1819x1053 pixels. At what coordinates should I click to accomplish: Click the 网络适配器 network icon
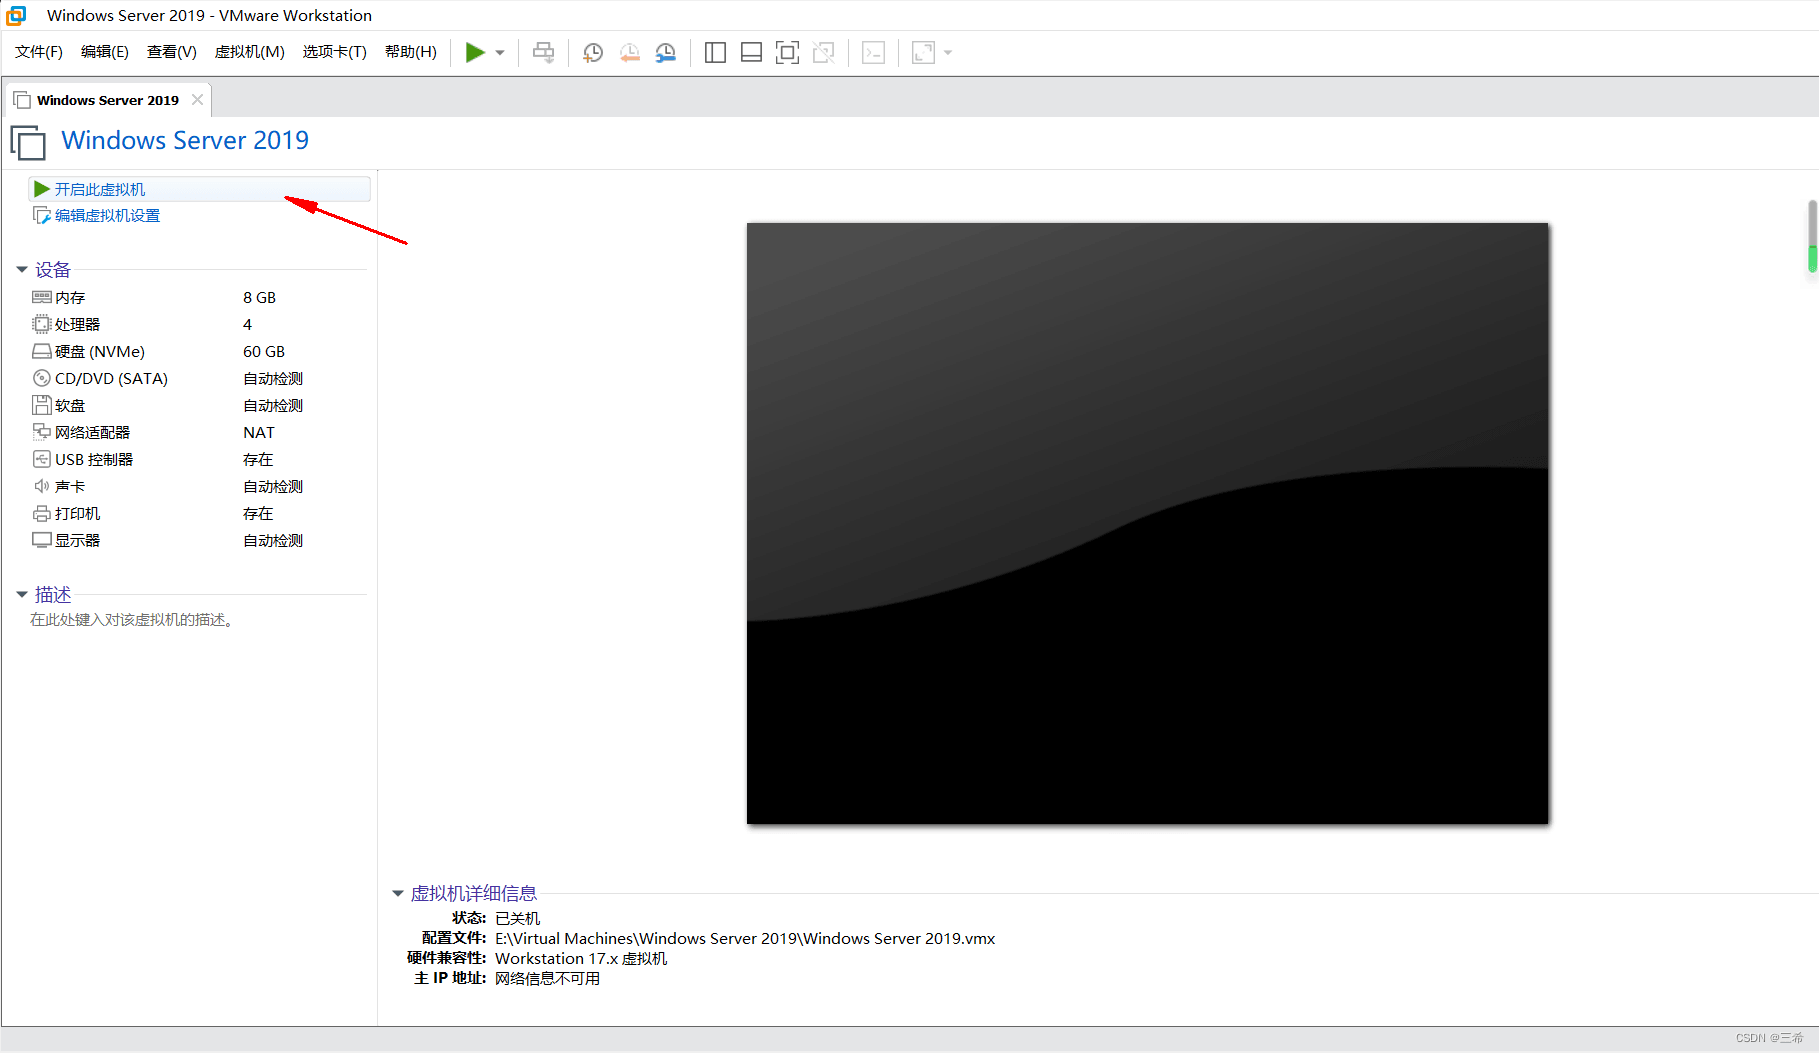pos(41,432)
